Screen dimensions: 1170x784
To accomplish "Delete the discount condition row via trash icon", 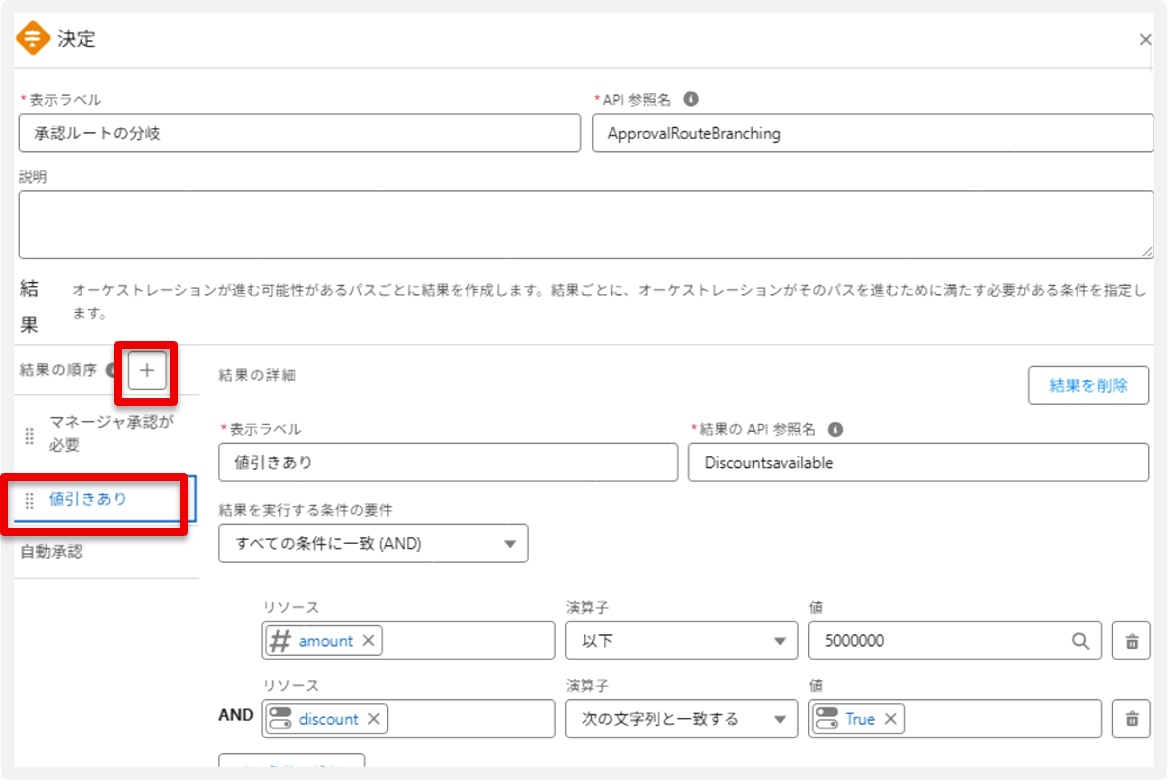I will pyautogui.click(x=1131, y=718).
